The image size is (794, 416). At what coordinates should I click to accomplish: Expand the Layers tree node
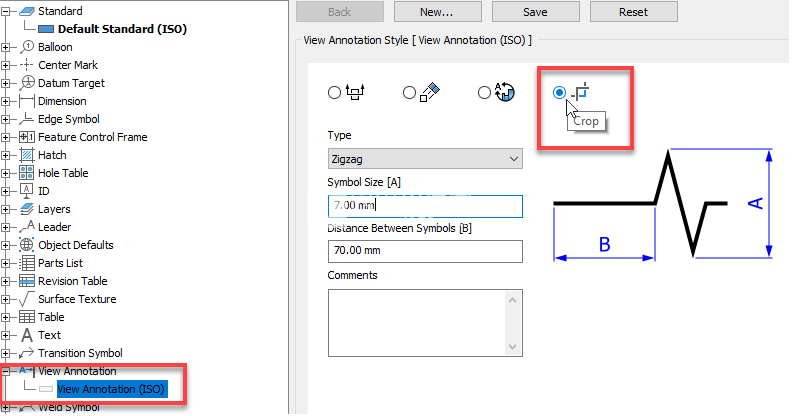coord(6,210)
